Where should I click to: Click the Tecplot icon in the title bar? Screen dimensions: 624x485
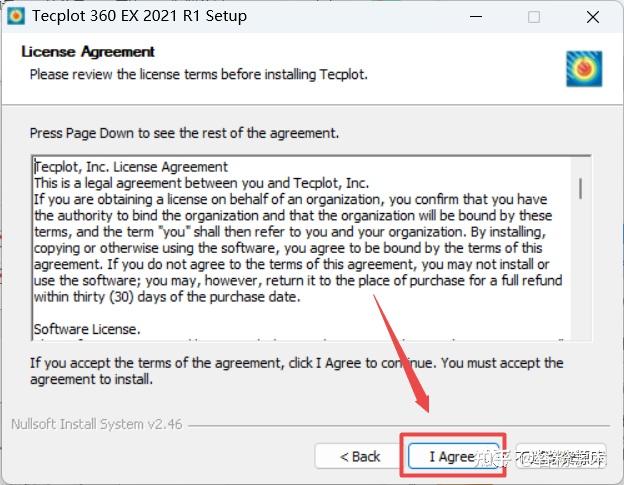coord(15,16)
